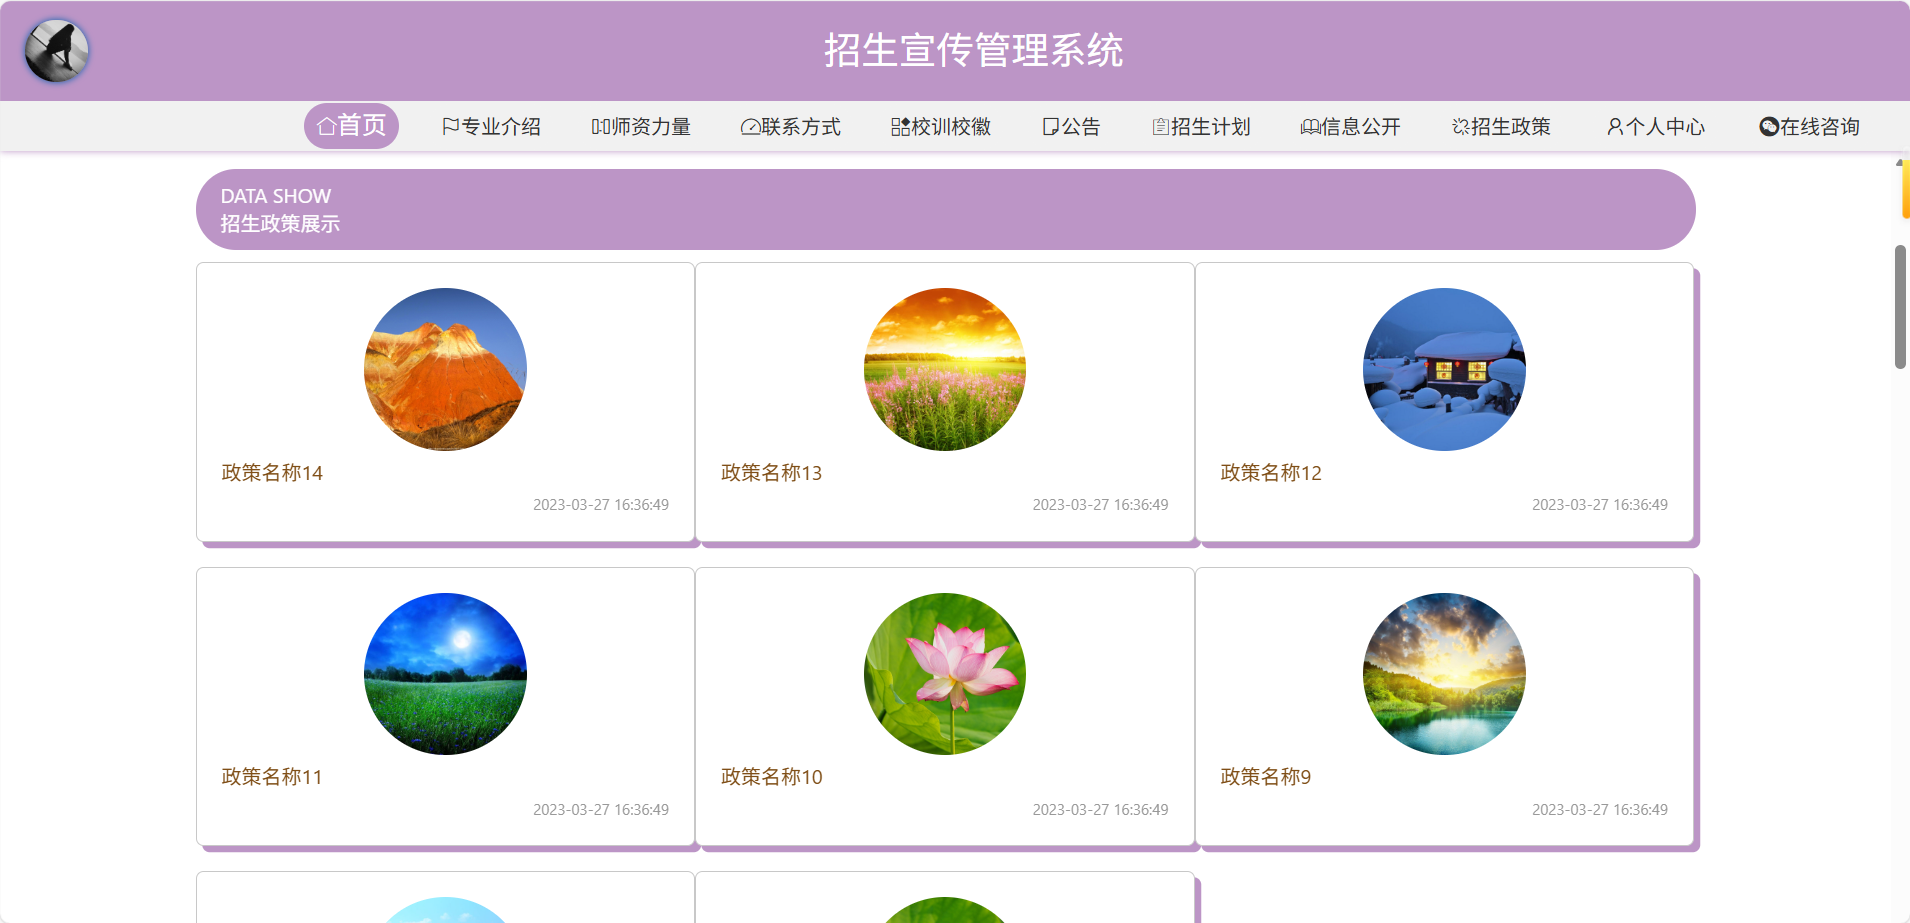1910x923 pixels.
Task: Click the badge icon beside 招生政策
Action: [1461, 127]
